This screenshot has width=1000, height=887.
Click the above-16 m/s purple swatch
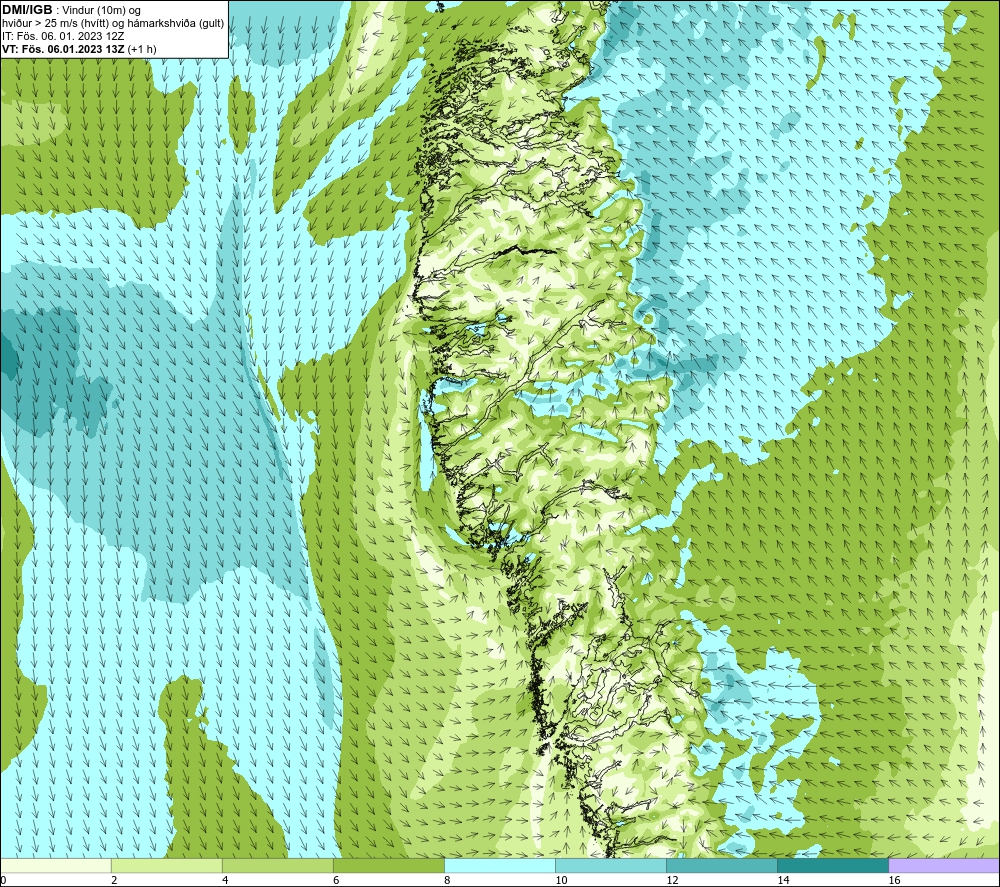click(944, 865)
